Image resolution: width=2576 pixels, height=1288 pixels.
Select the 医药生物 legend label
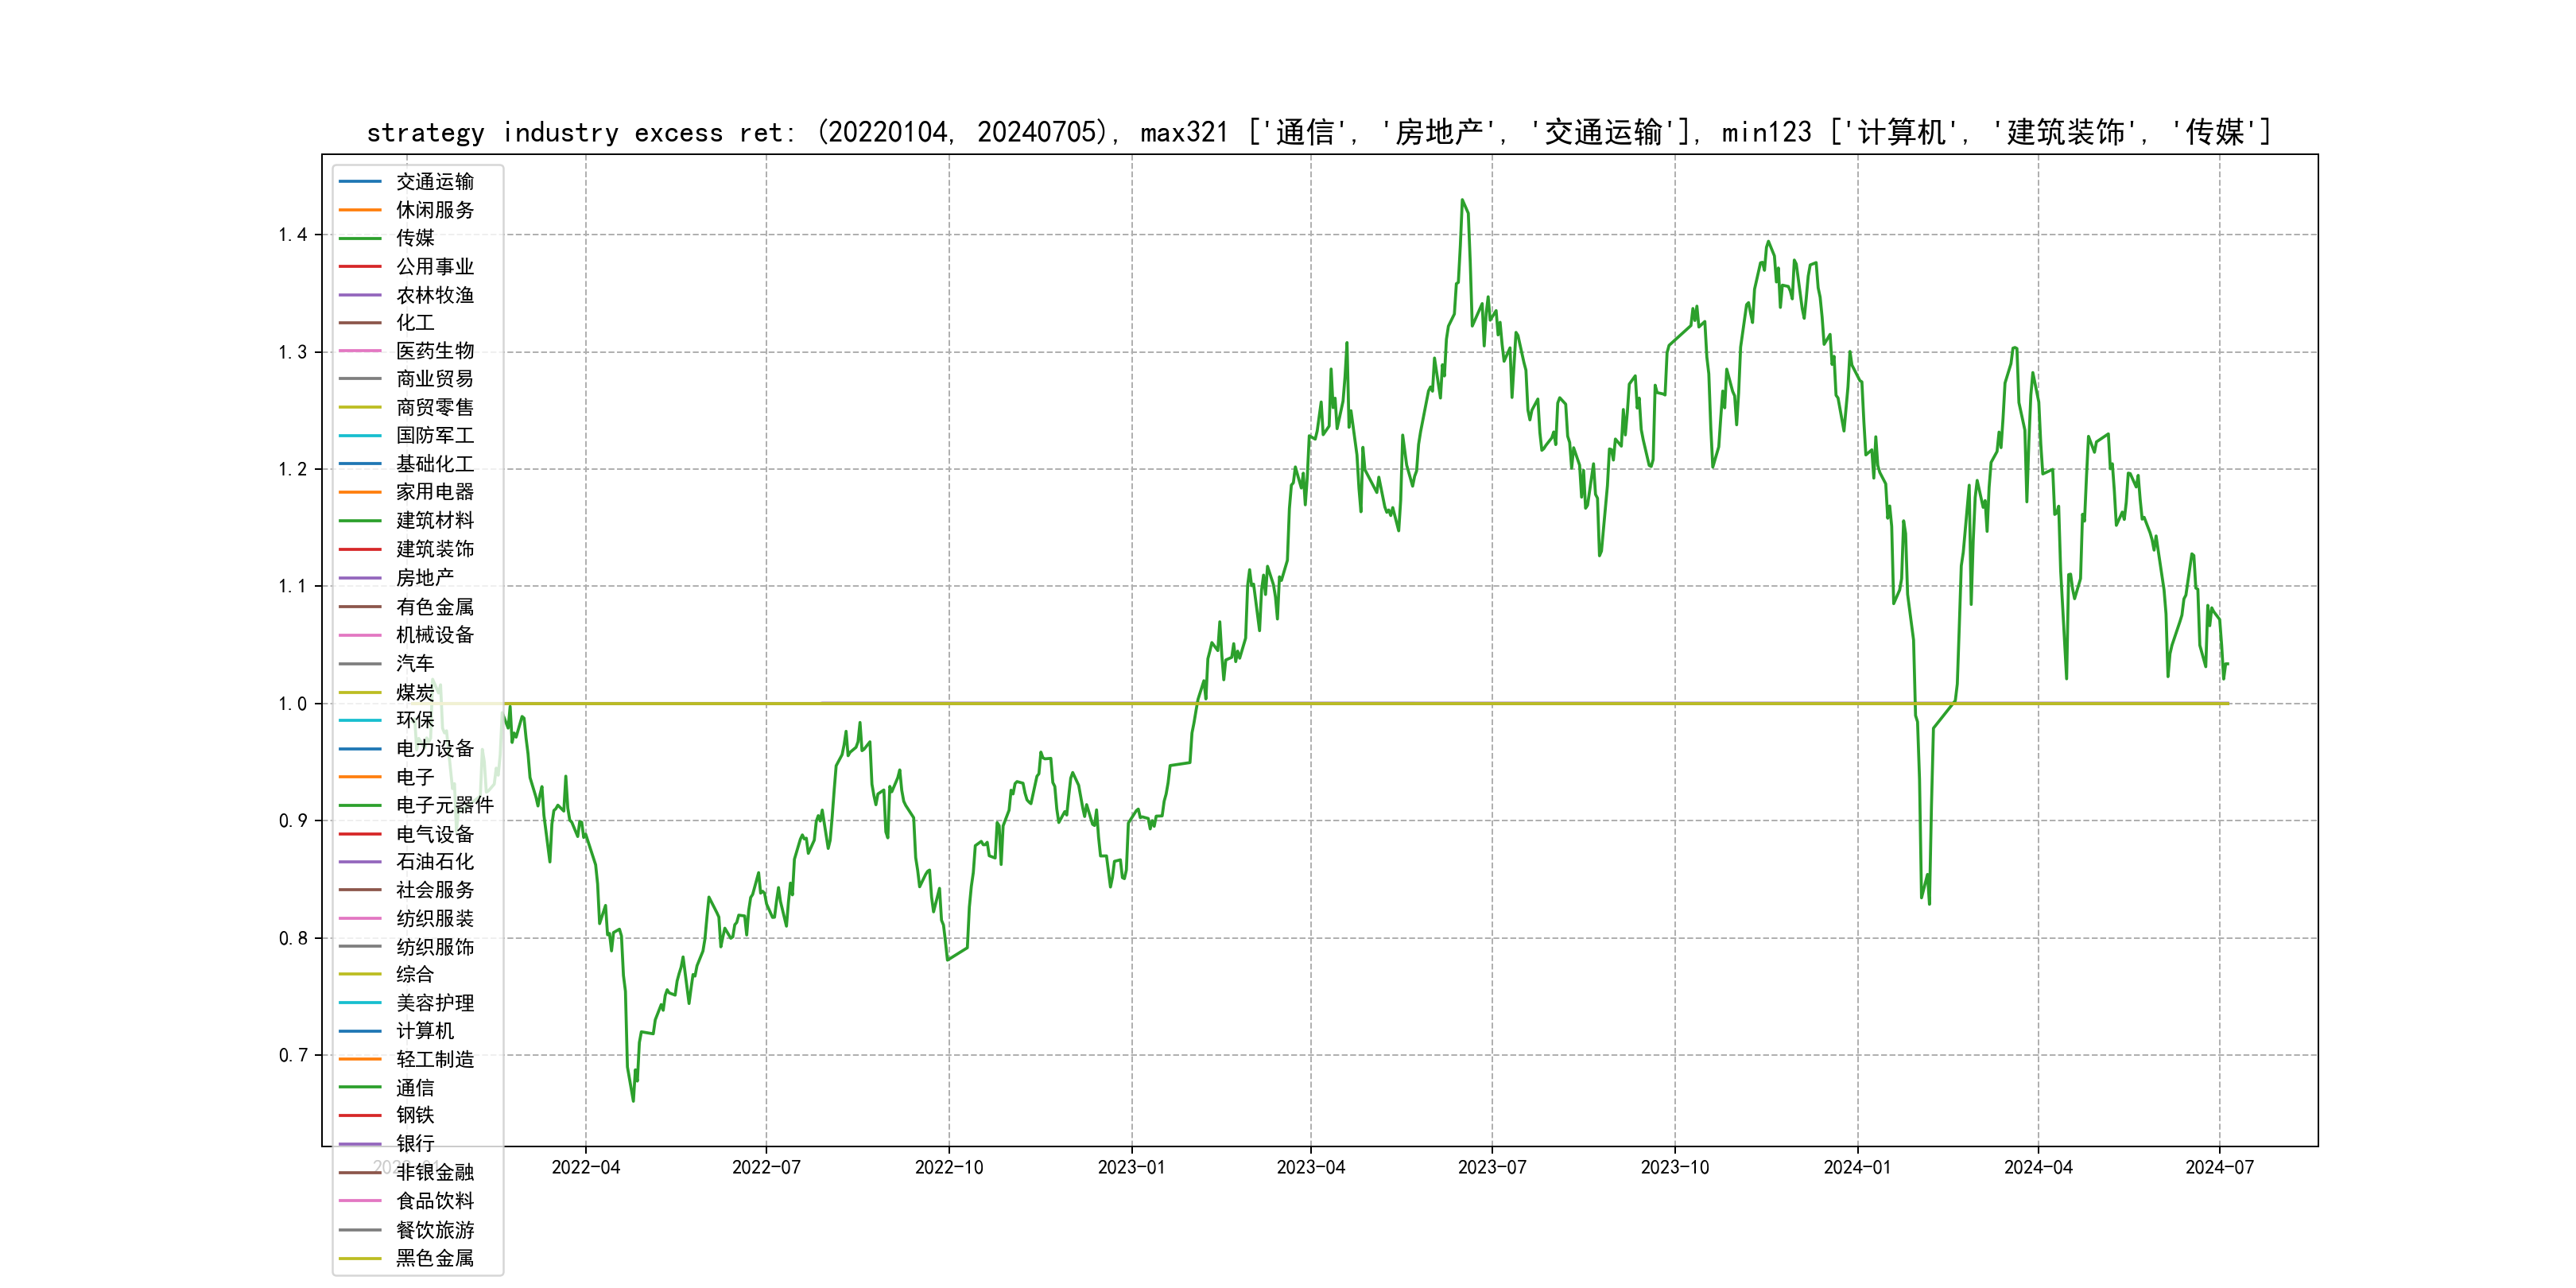click(434, 351)
